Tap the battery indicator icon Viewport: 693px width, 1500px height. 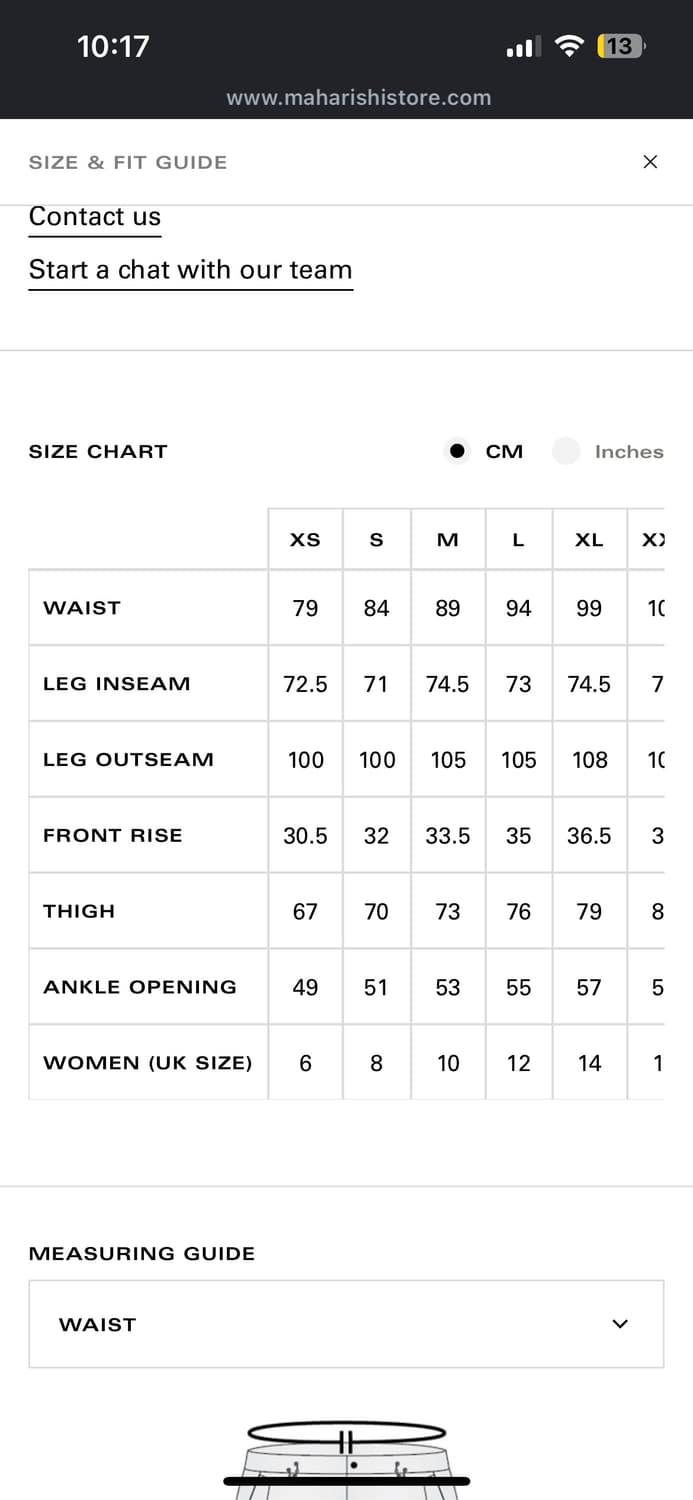pos(620,46)
